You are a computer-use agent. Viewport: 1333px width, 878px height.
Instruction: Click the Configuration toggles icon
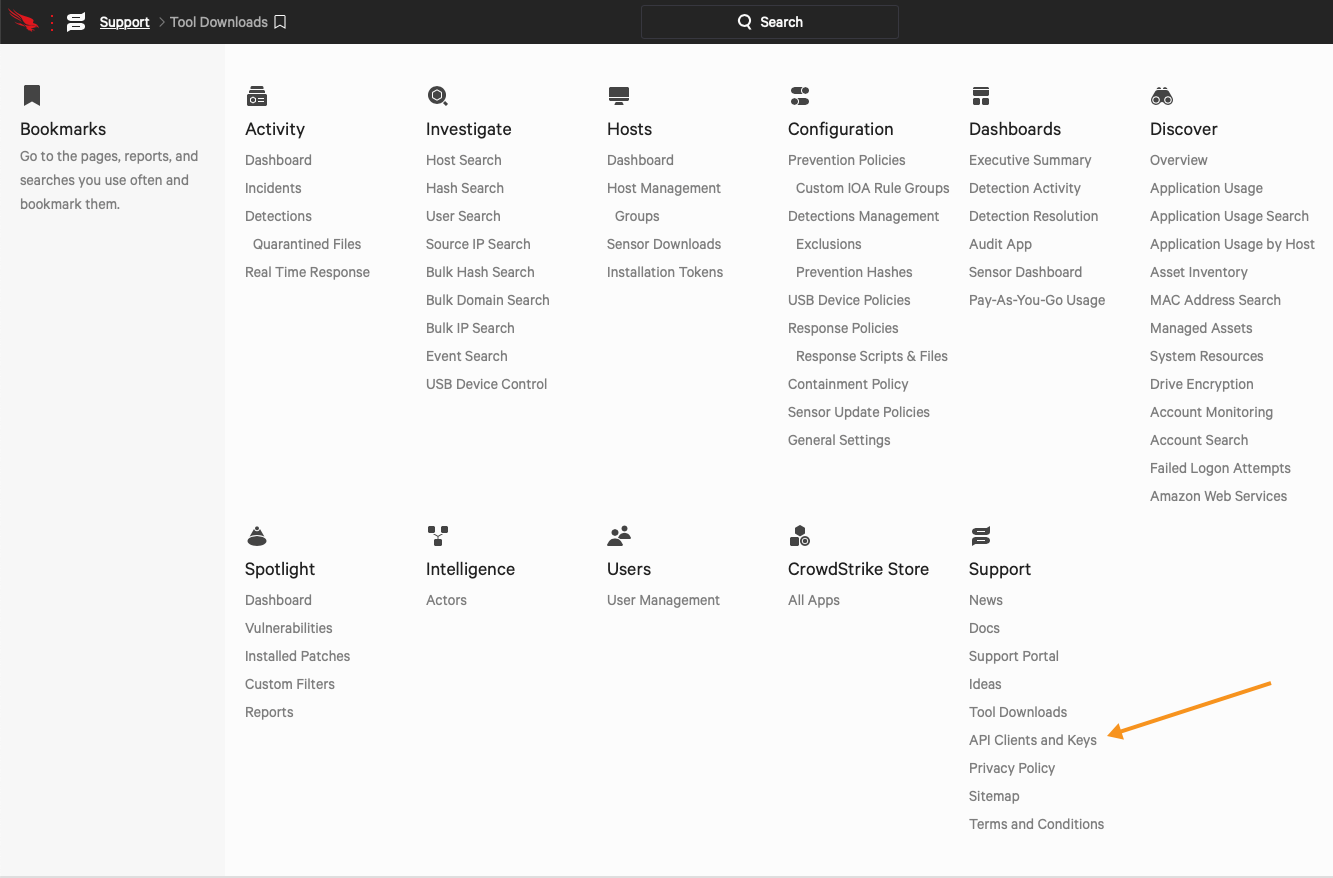[799, 96]
